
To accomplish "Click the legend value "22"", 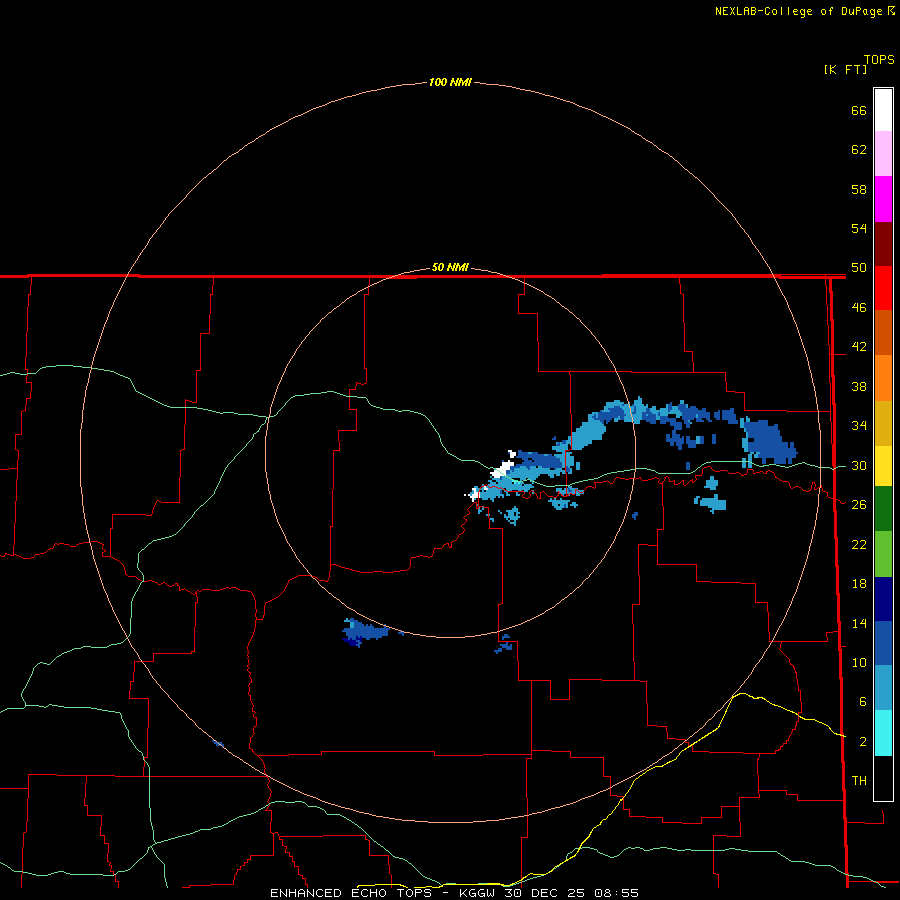I will (859, 544).
